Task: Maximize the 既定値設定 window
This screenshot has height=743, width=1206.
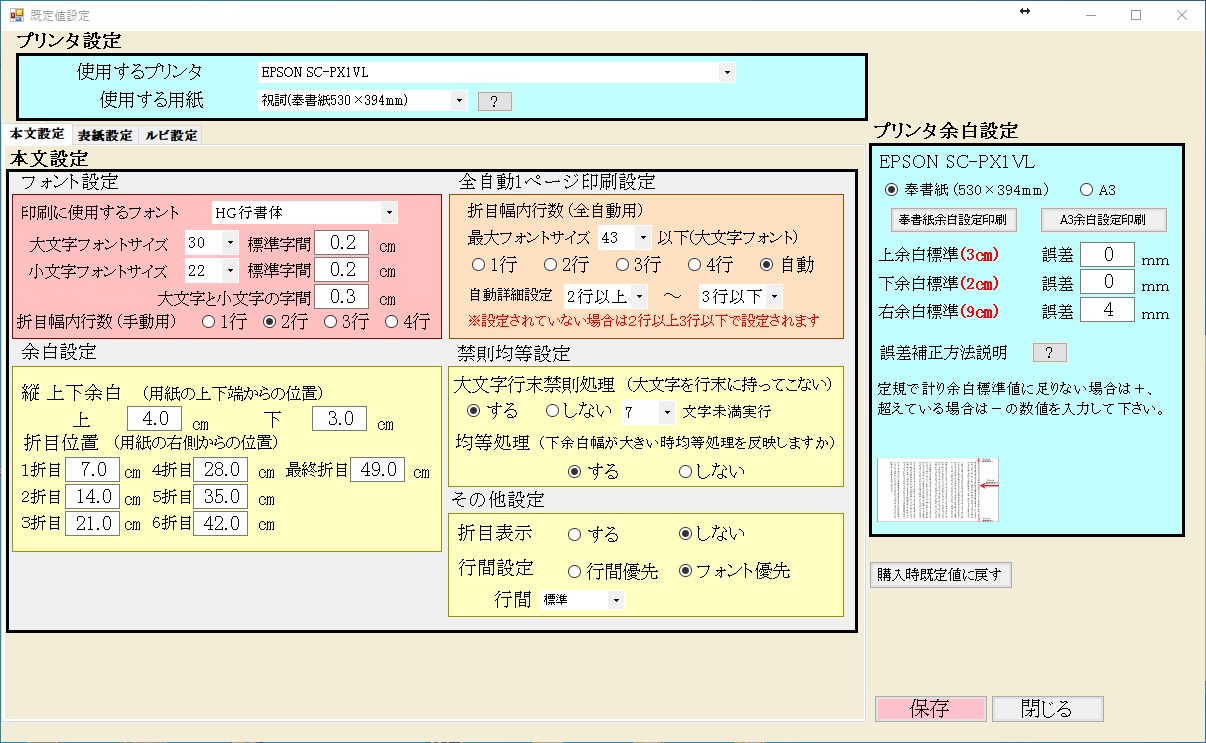Action: pyautogui.click(x=1136, y=15)
